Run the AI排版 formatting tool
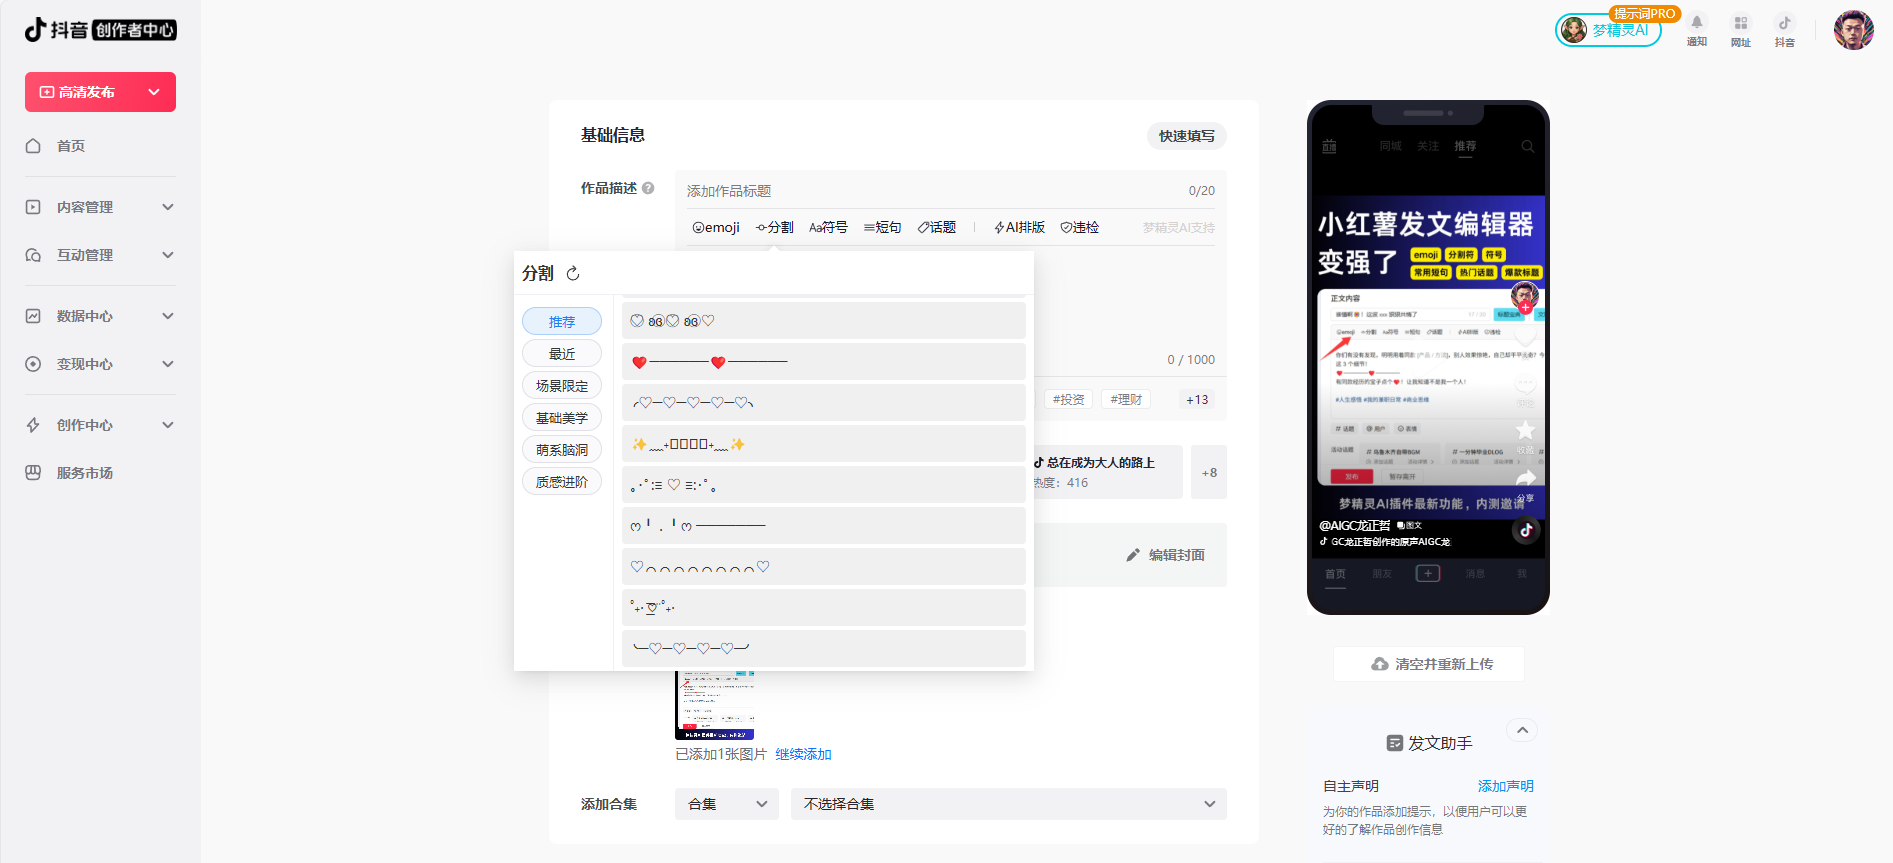This screenshot has height=863, width=1893. 1020,228
